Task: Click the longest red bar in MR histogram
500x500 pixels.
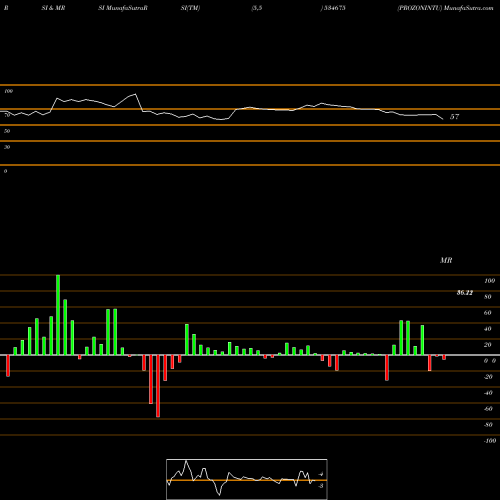Action: tap(158, 386)
